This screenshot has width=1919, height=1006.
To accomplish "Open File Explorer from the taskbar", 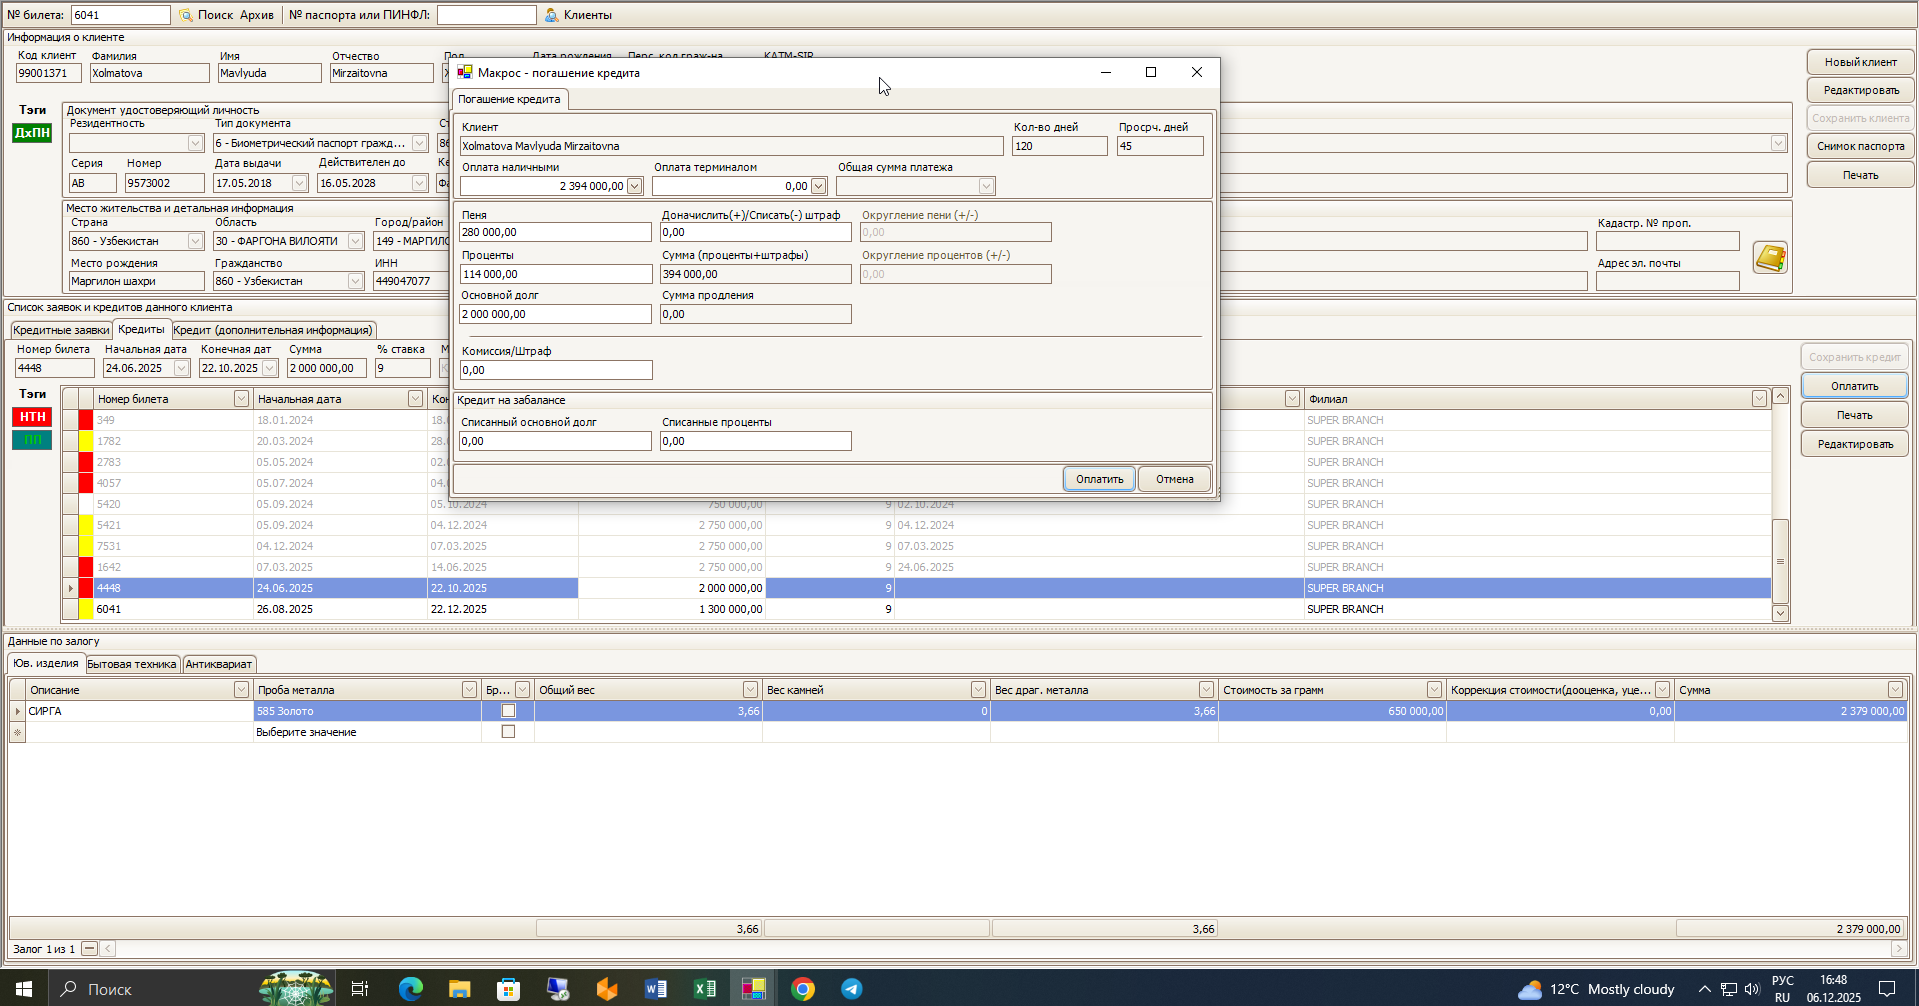I will 459,989.
